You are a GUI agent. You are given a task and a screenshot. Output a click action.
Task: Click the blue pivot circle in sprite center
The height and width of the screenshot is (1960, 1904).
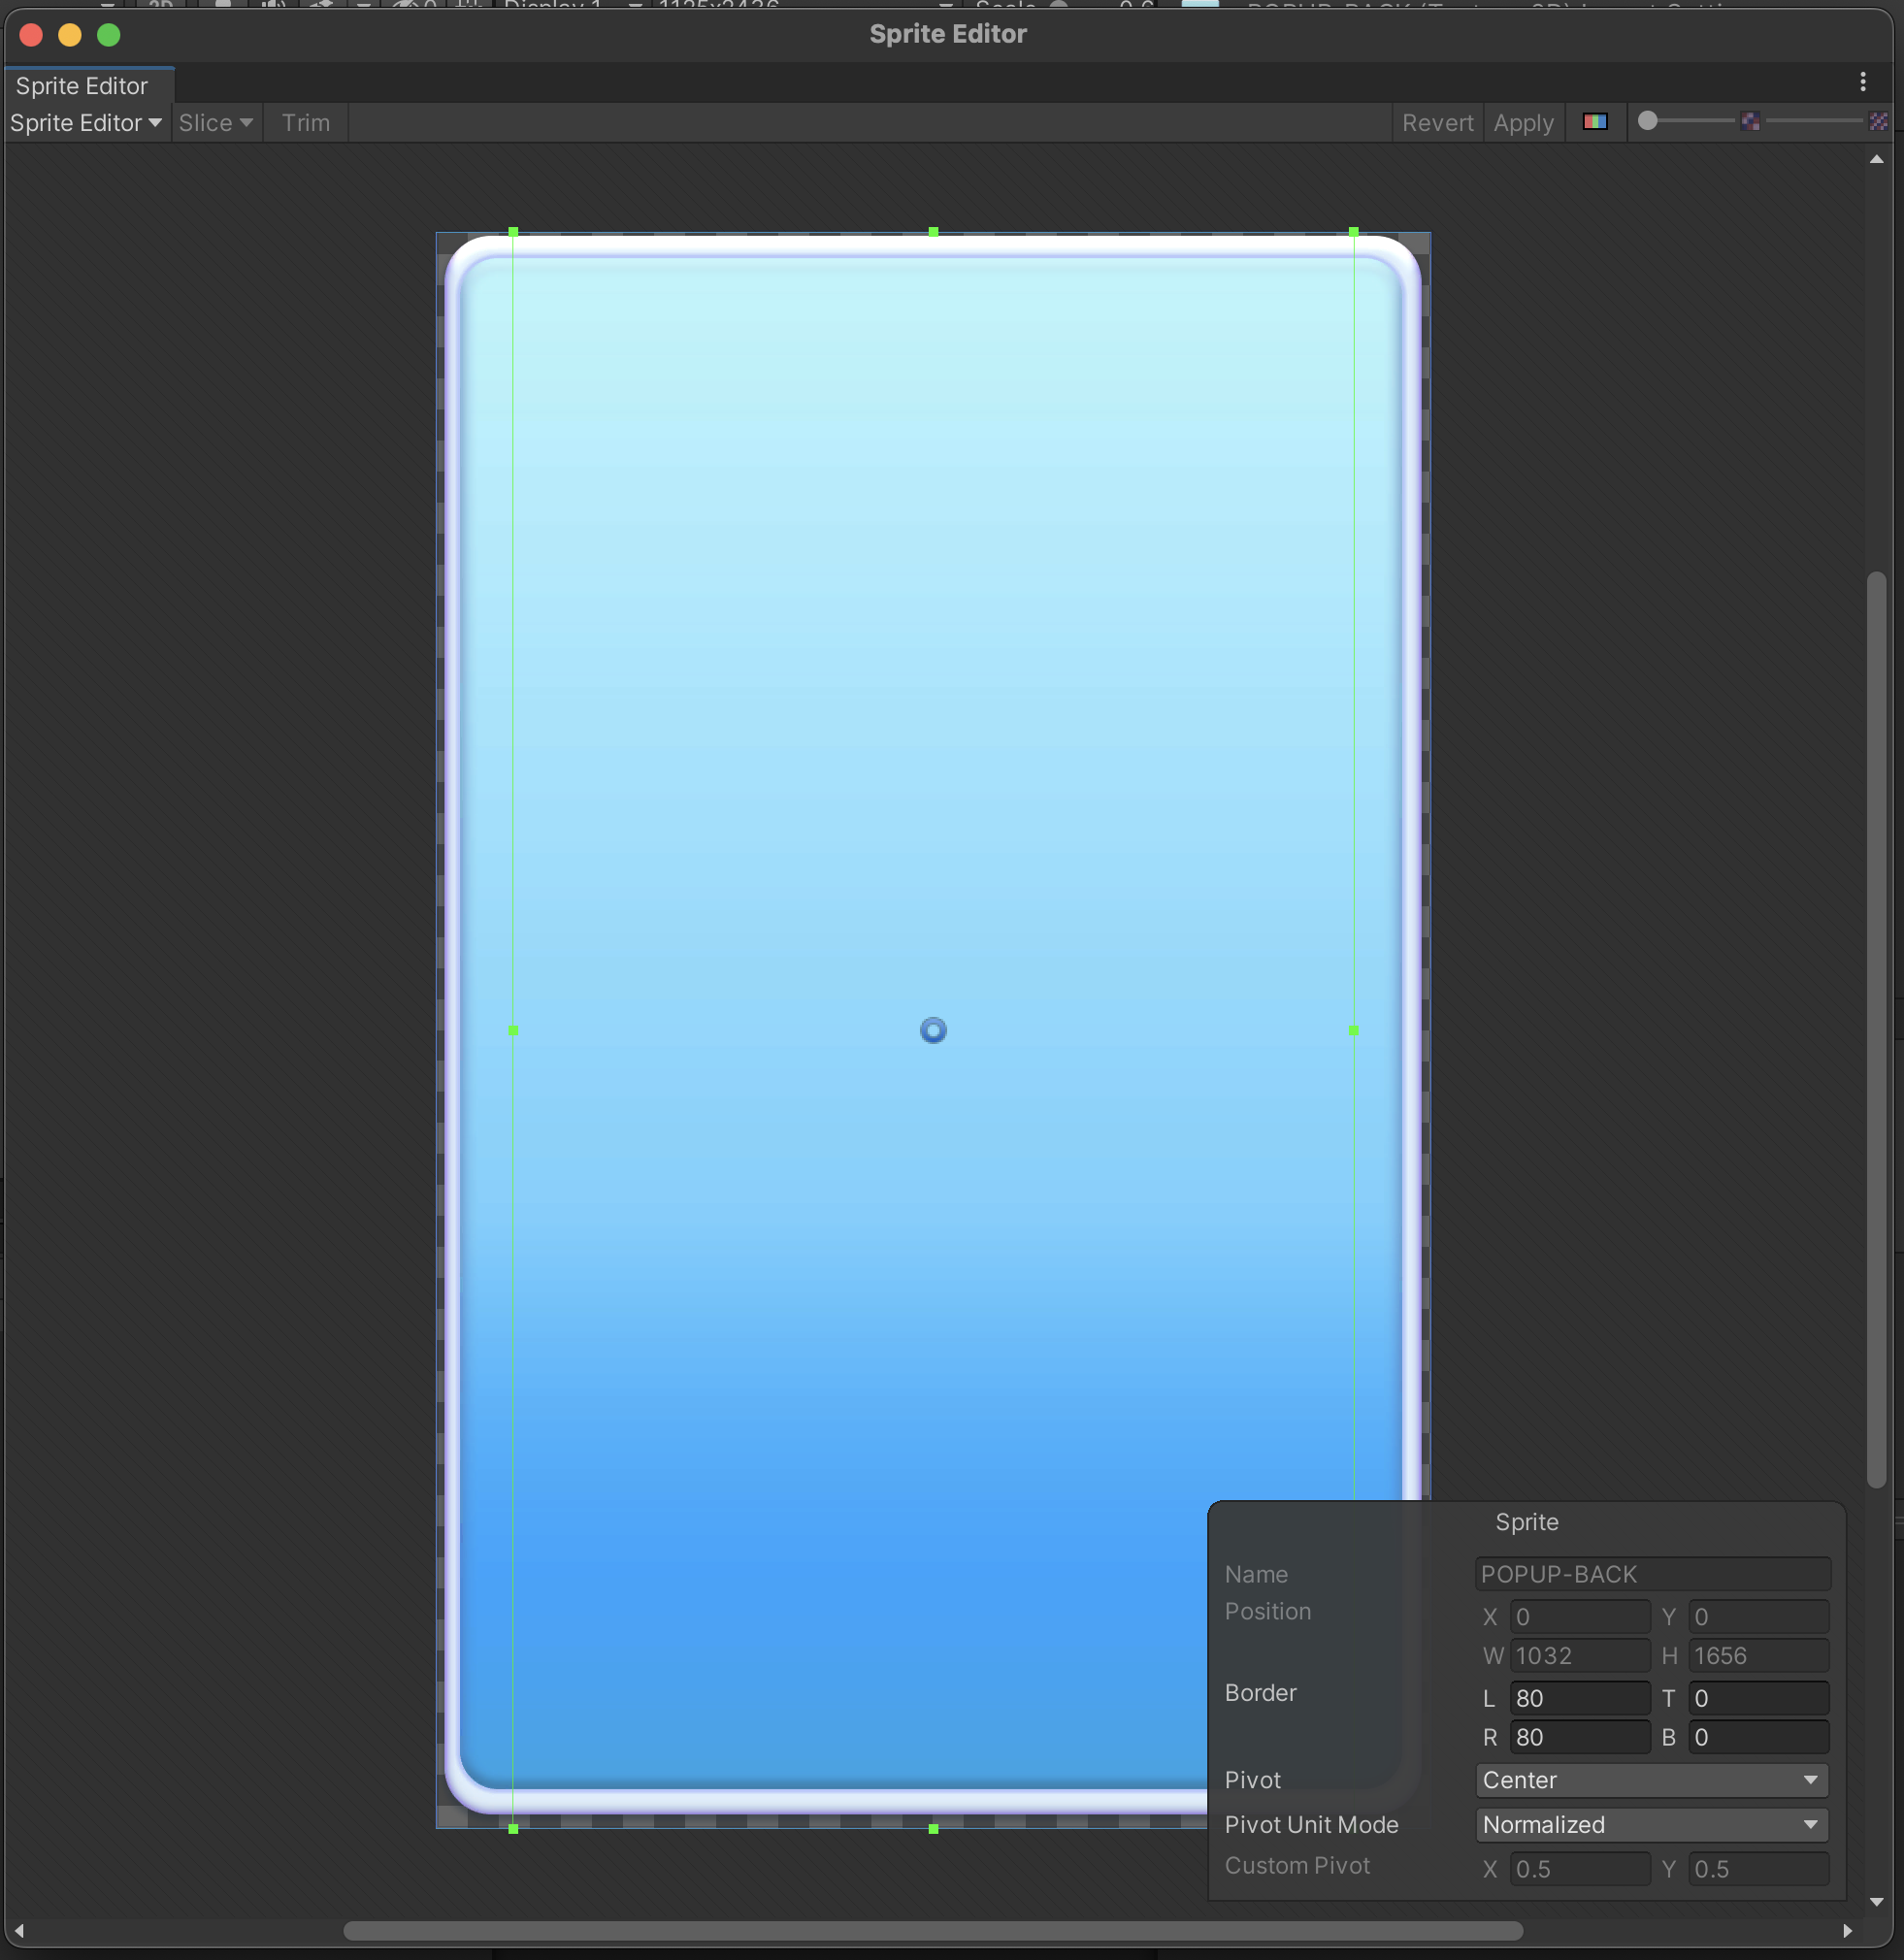pyautogui.click(x=932, y=1030)
